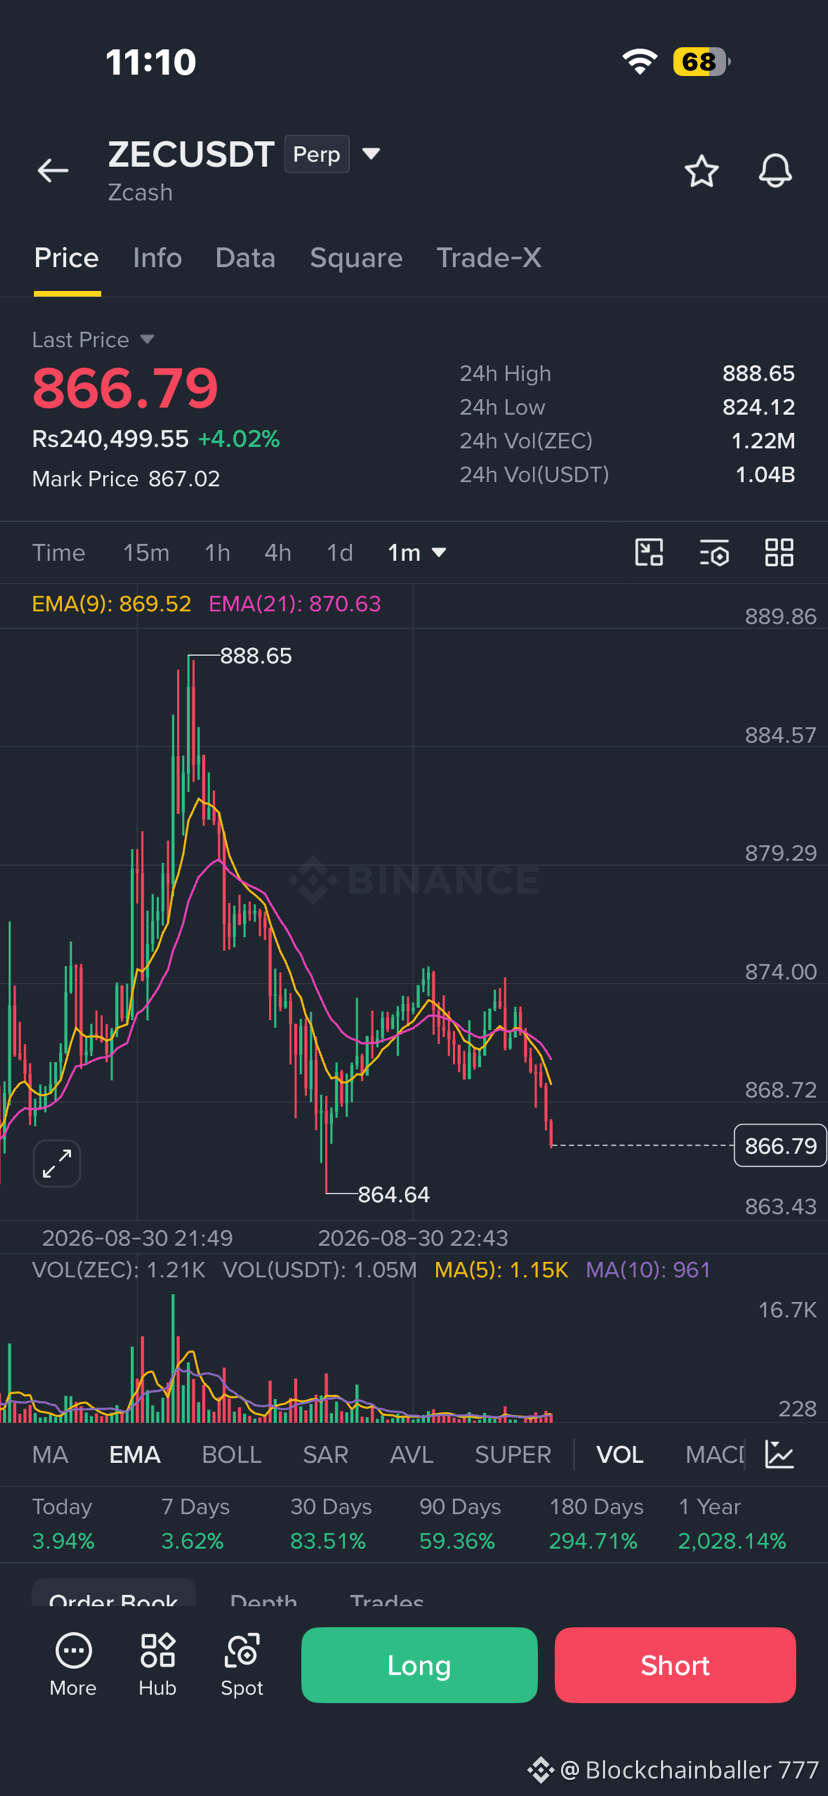828x1796 pixels.
Task: Open the Order Book tab
Action: pyautogui.click(x=114, y=1598)
